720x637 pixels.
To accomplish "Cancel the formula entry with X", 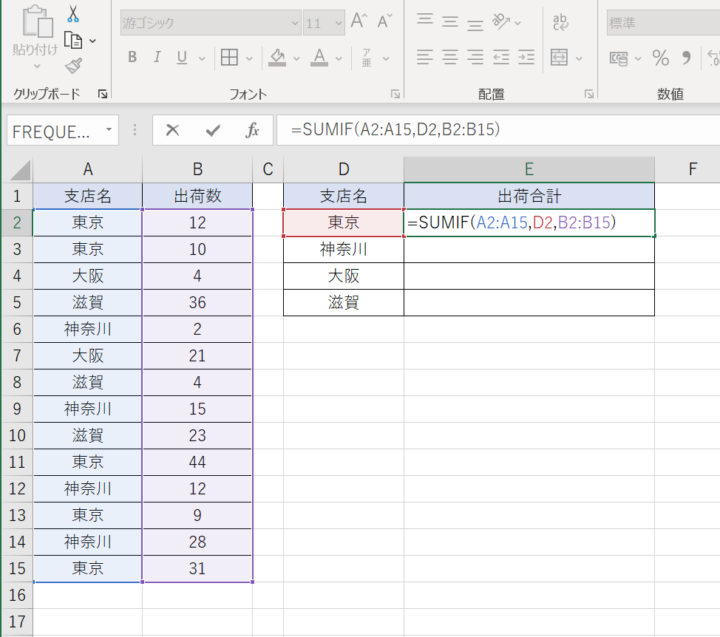I will pos(173,130).
